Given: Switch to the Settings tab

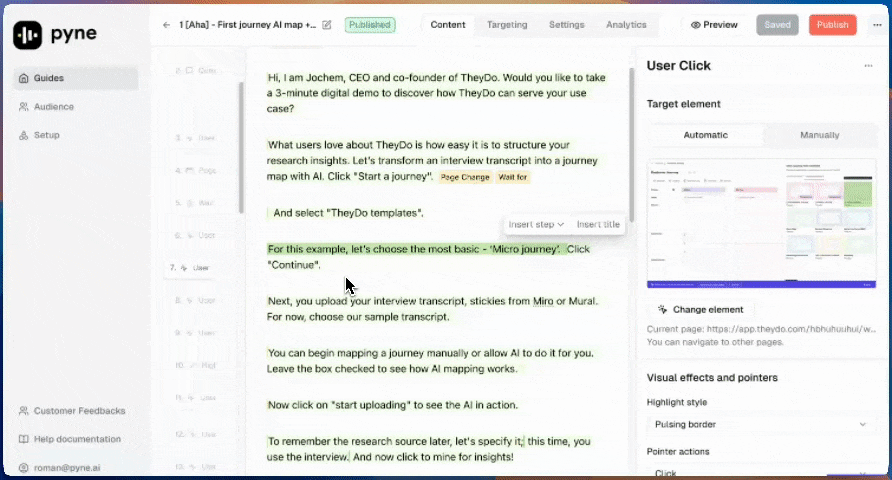Looking at the screenshot, I should (x=567, y=25).
